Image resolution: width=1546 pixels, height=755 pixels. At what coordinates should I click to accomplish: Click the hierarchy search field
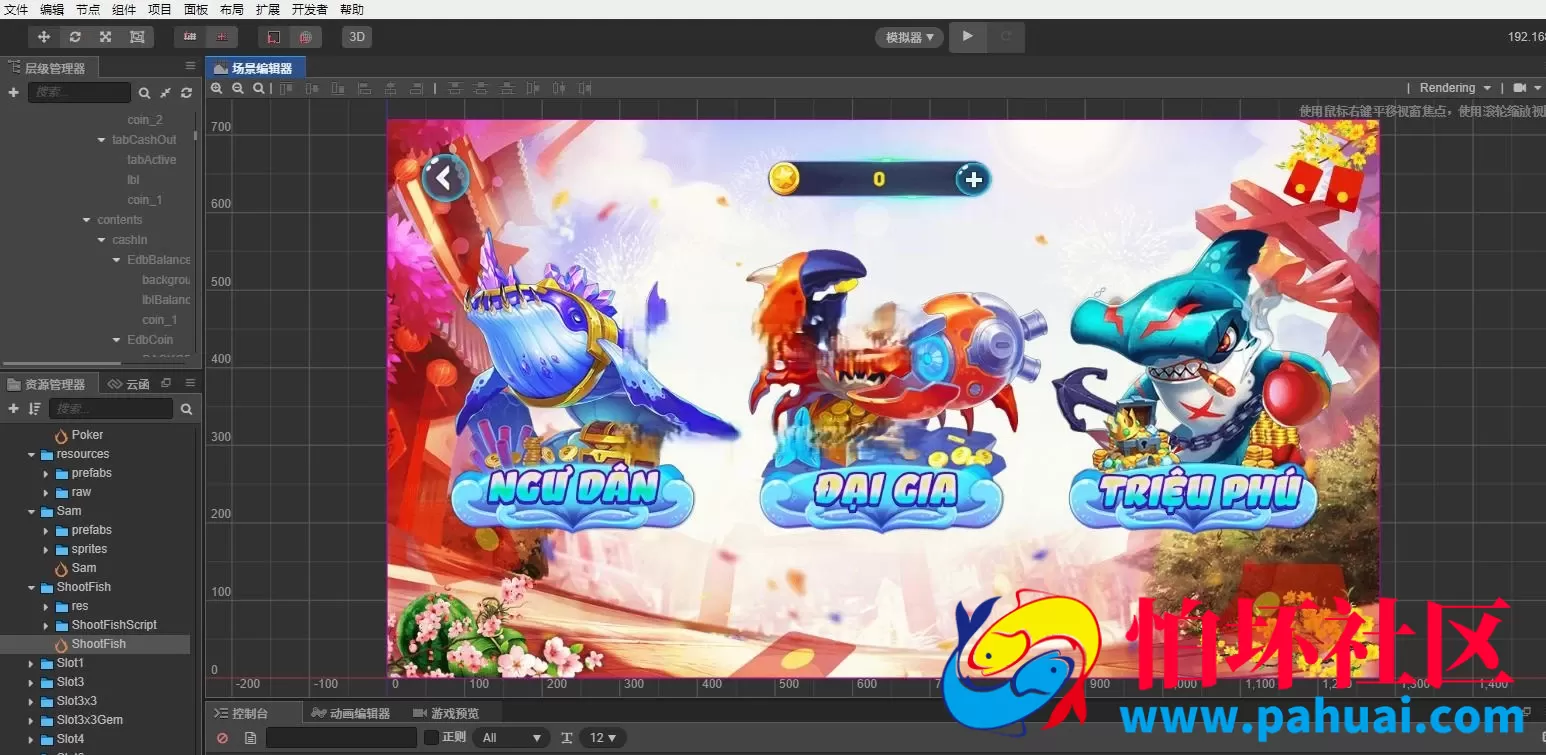[x=79, y=92]
